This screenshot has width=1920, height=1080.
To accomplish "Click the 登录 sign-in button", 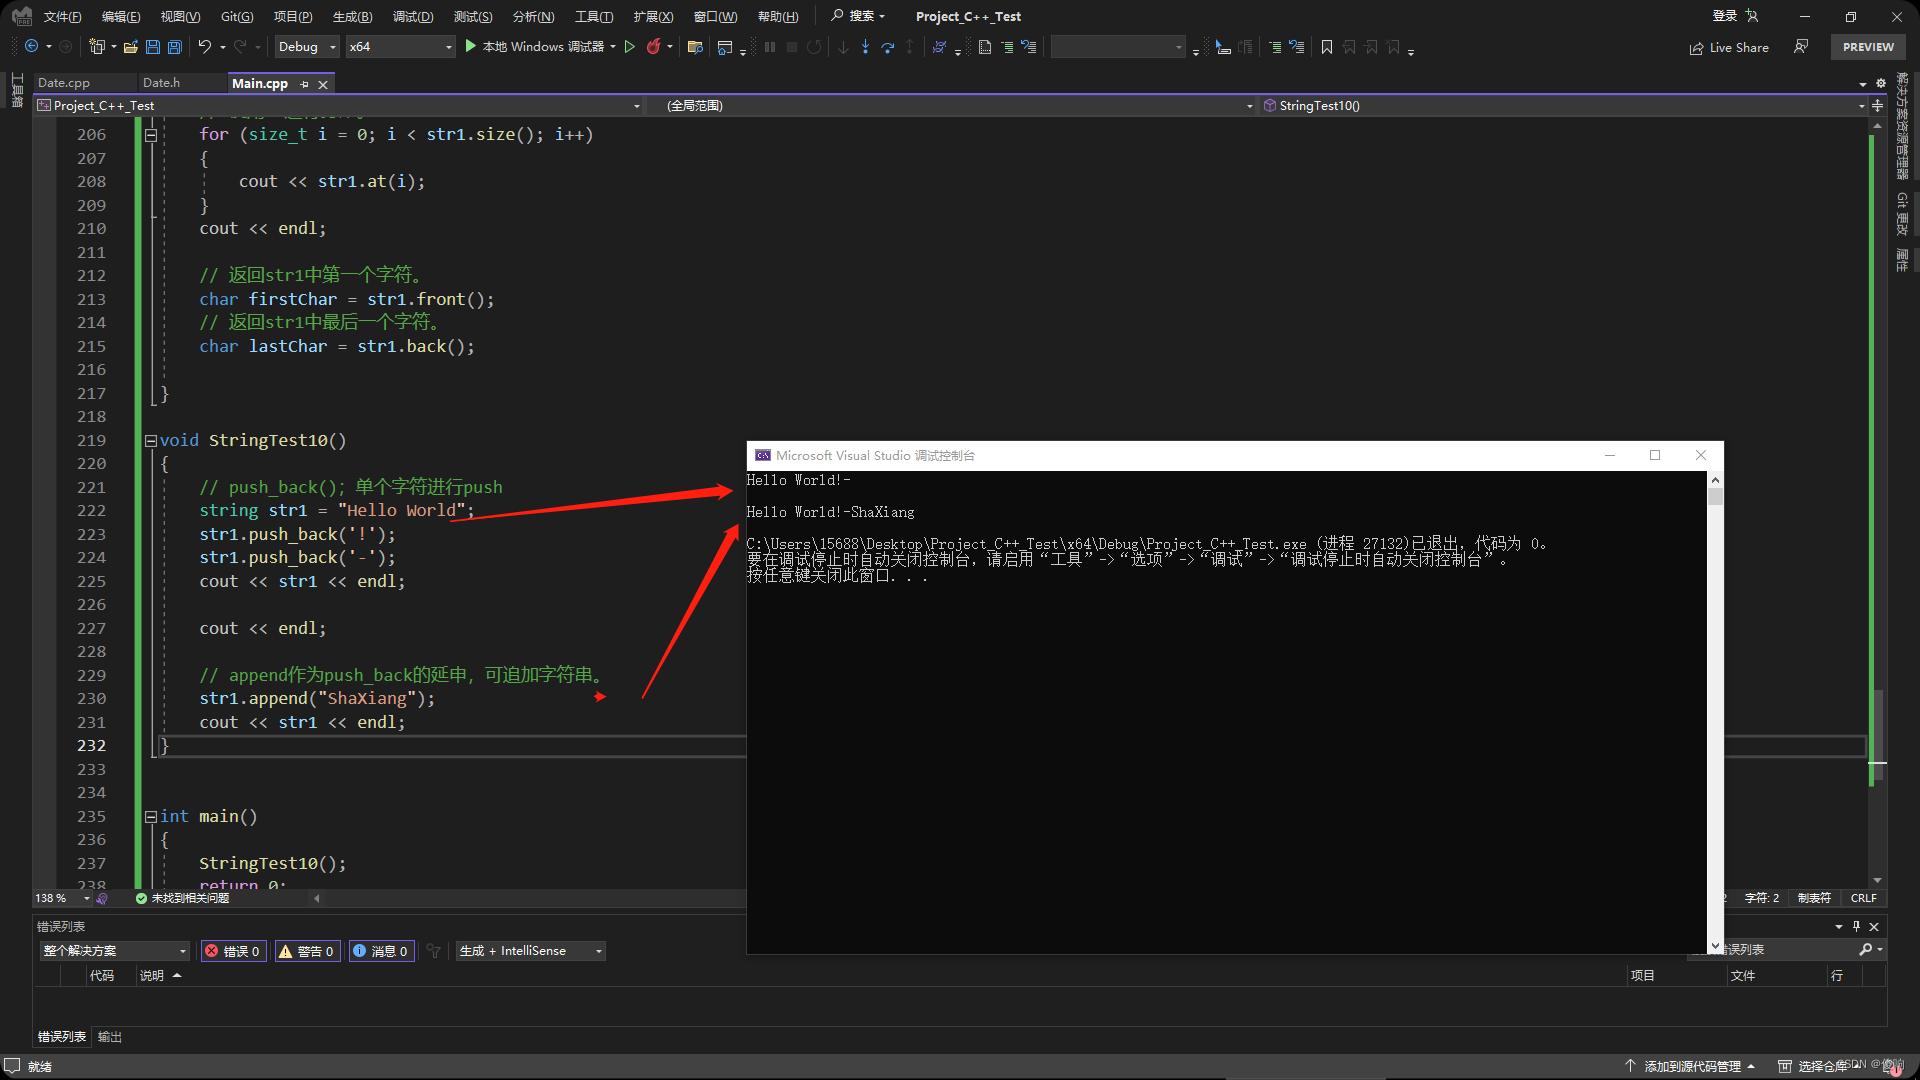I will click(1725, 16).
